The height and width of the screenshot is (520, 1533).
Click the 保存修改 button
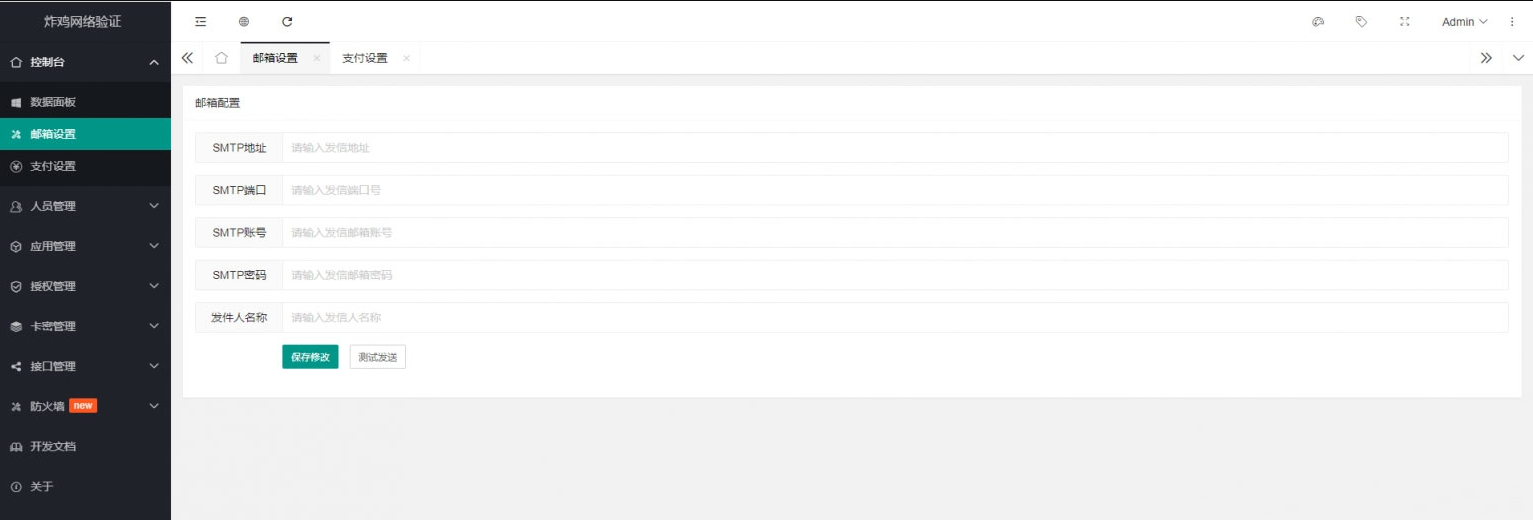pos(310,357)
